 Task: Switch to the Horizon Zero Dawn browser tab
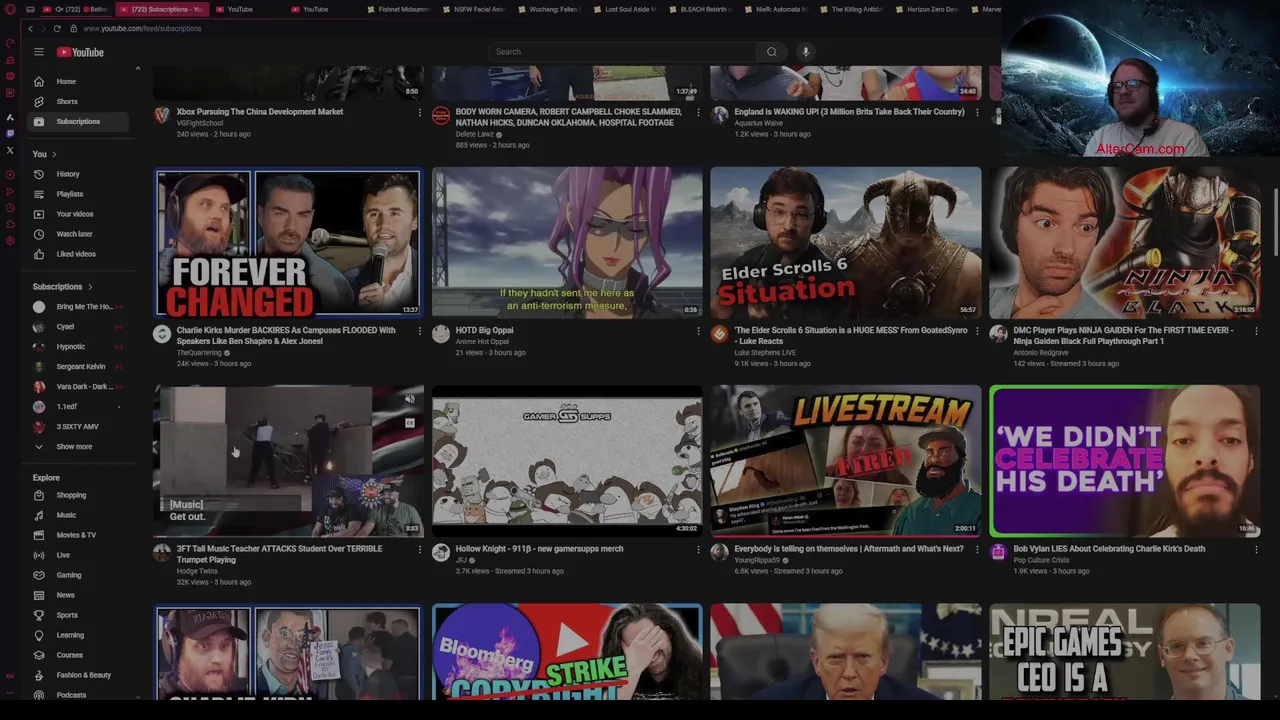click(x=925, y=9)
